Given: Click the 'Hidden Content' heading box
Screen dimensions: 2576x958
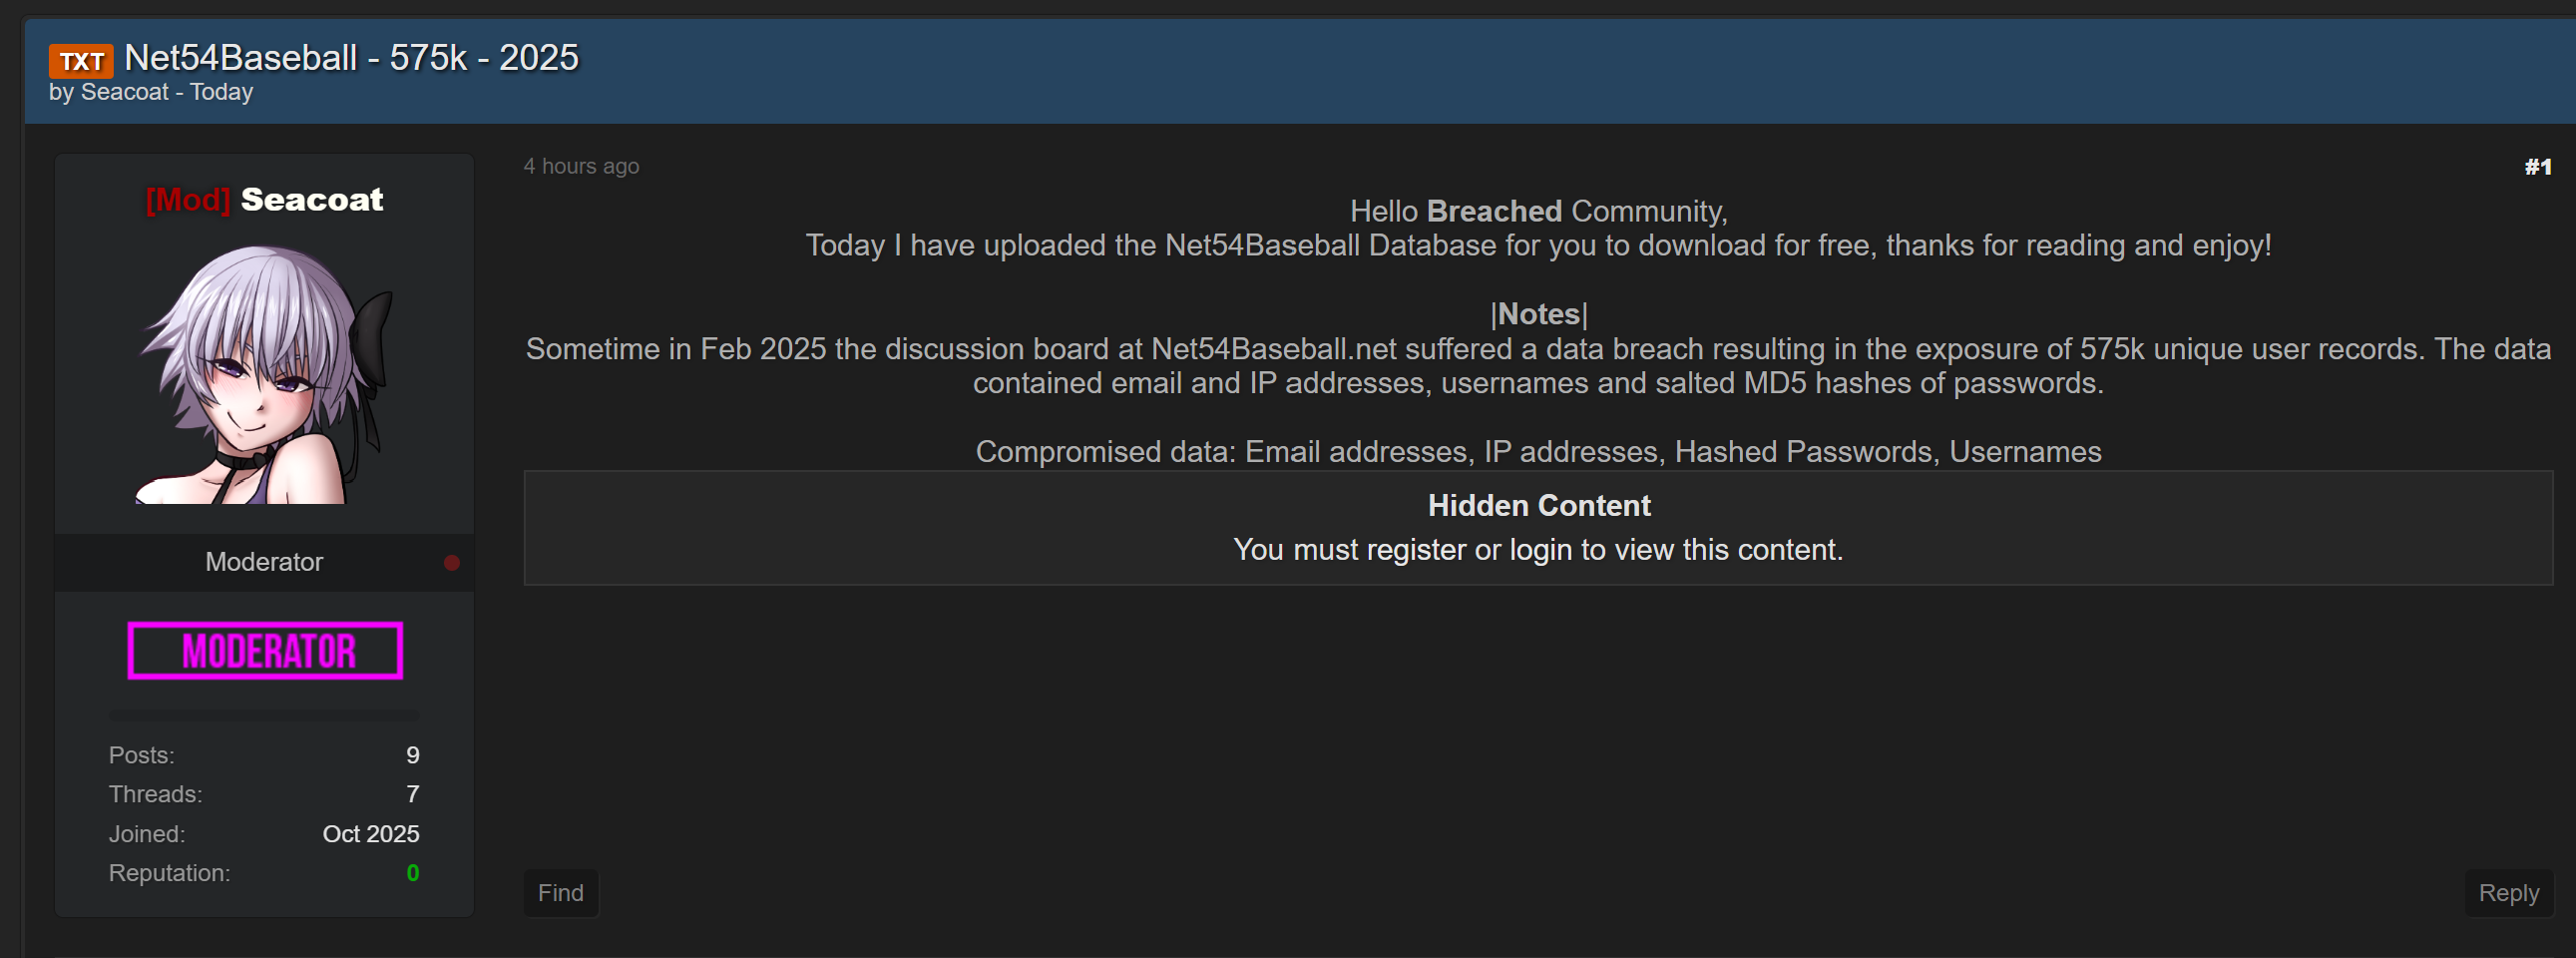Looking at the screenshot, I should point(1538,506).
